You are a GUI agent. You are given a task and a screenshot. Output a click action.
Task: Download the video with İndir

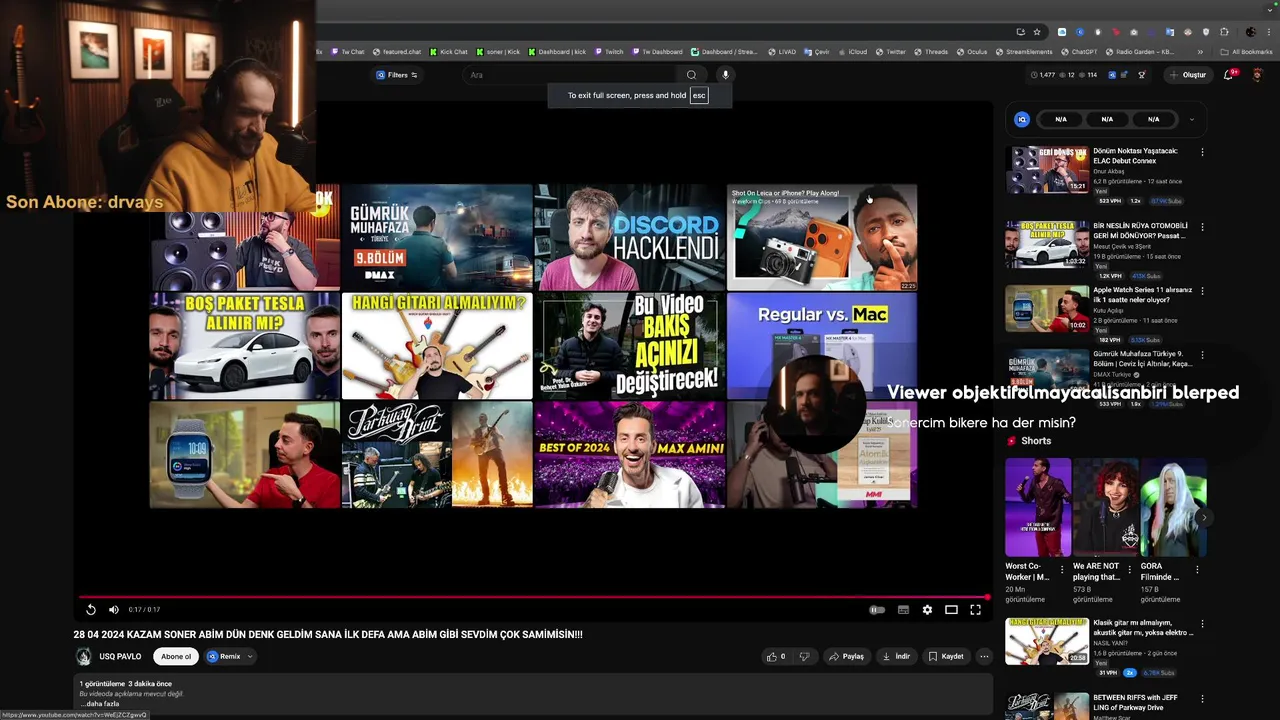[x=896, y=657]
